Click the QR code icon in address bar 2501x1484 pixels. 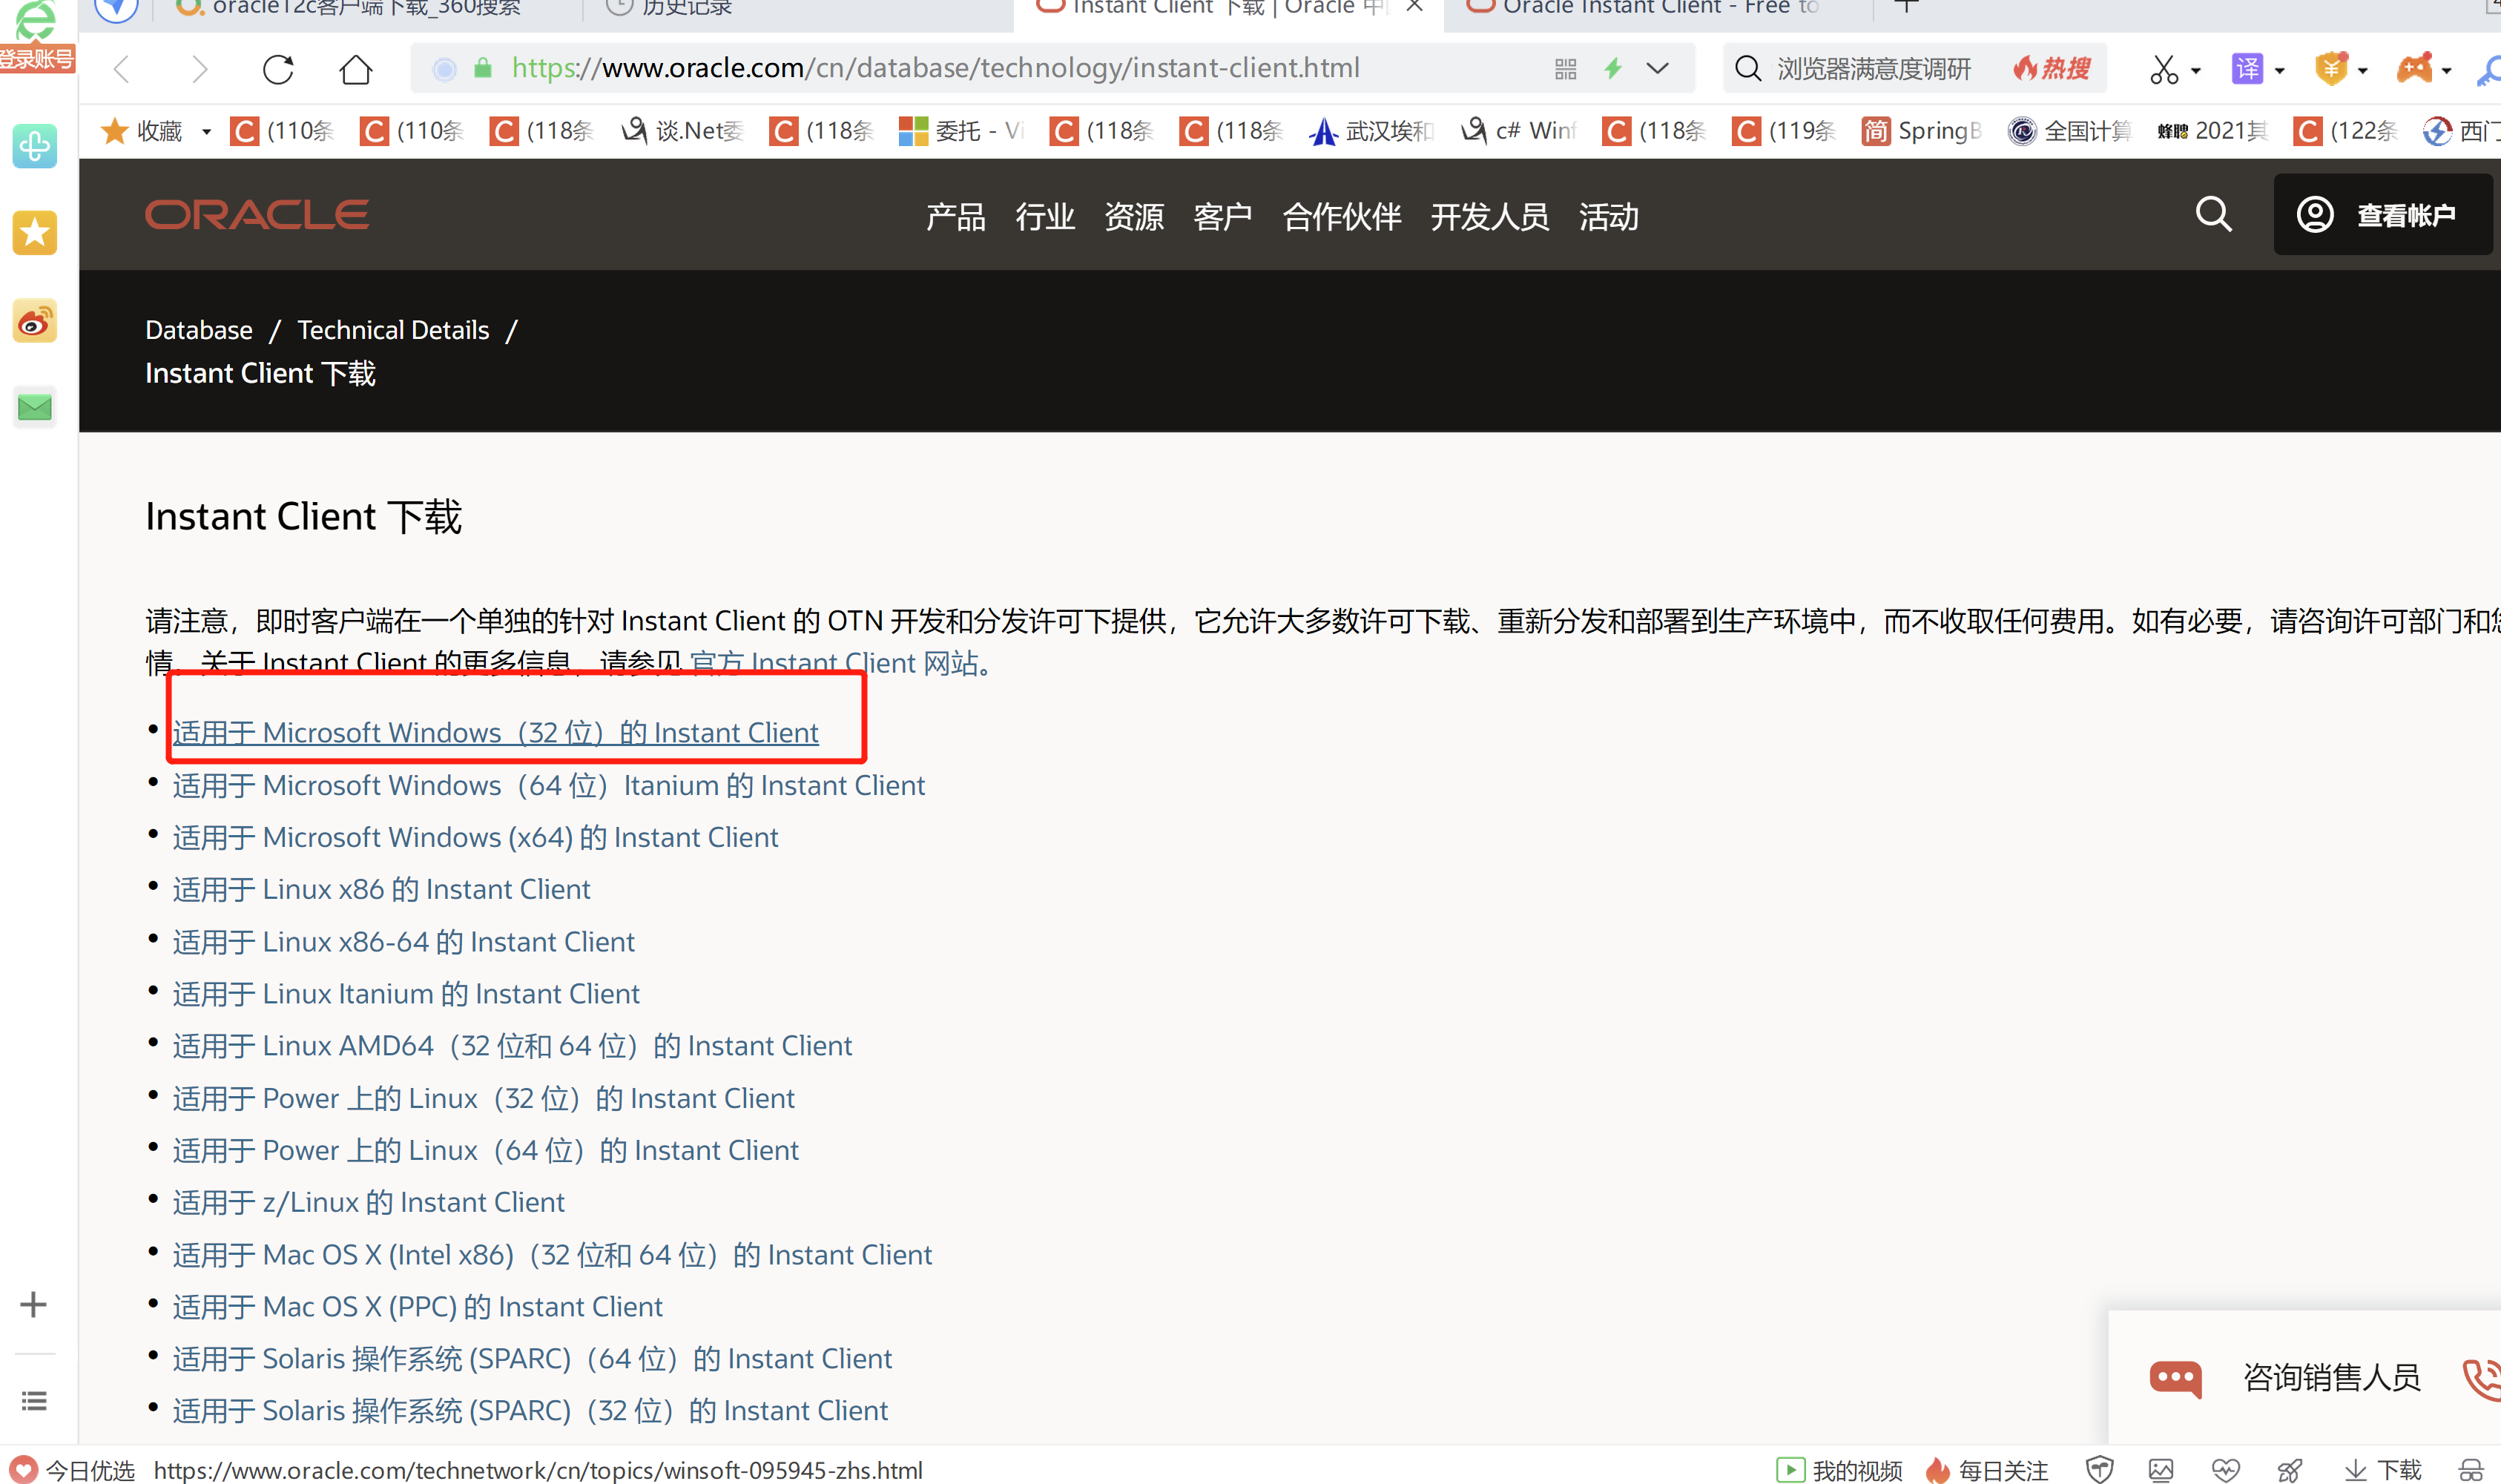tap(1565, 69)
